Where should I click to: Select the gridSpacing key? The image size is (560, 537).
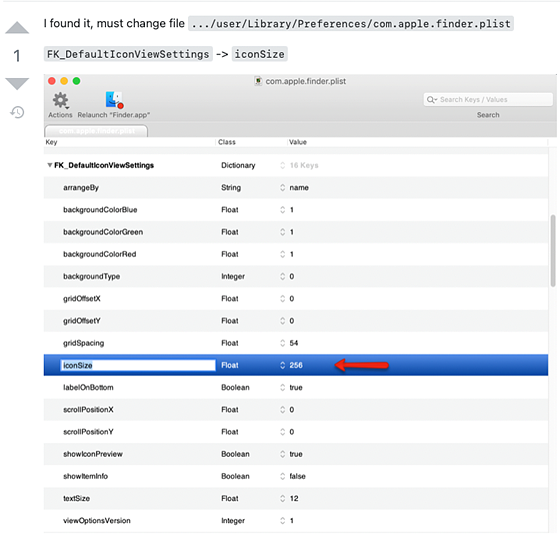pyautogui.click(x=84, y=343)
